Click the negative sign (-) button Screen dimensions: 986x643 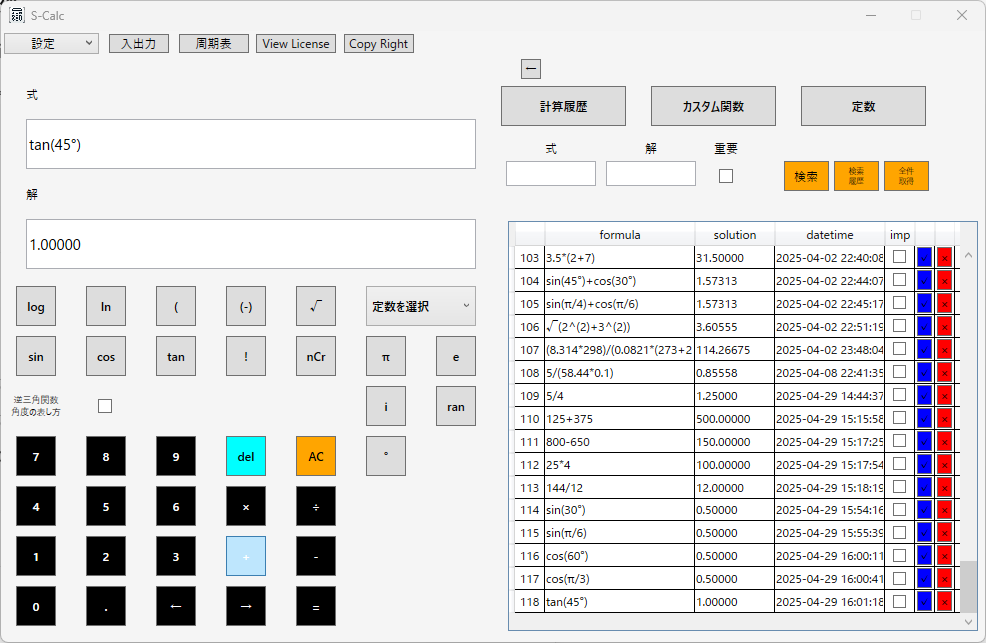click(246, 306)
